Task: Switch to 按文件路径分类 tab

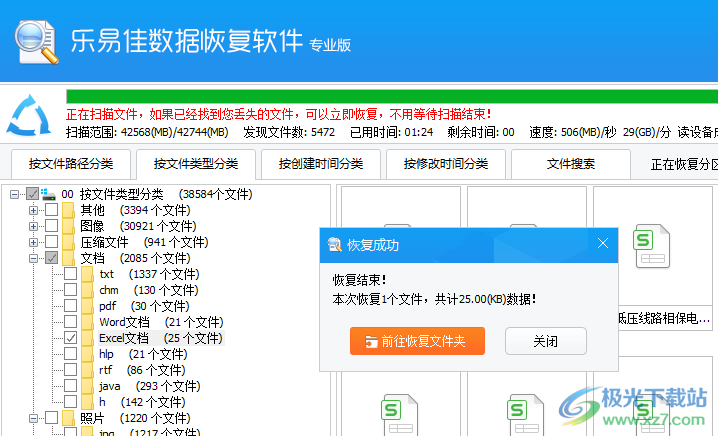Action: point(71,164)
